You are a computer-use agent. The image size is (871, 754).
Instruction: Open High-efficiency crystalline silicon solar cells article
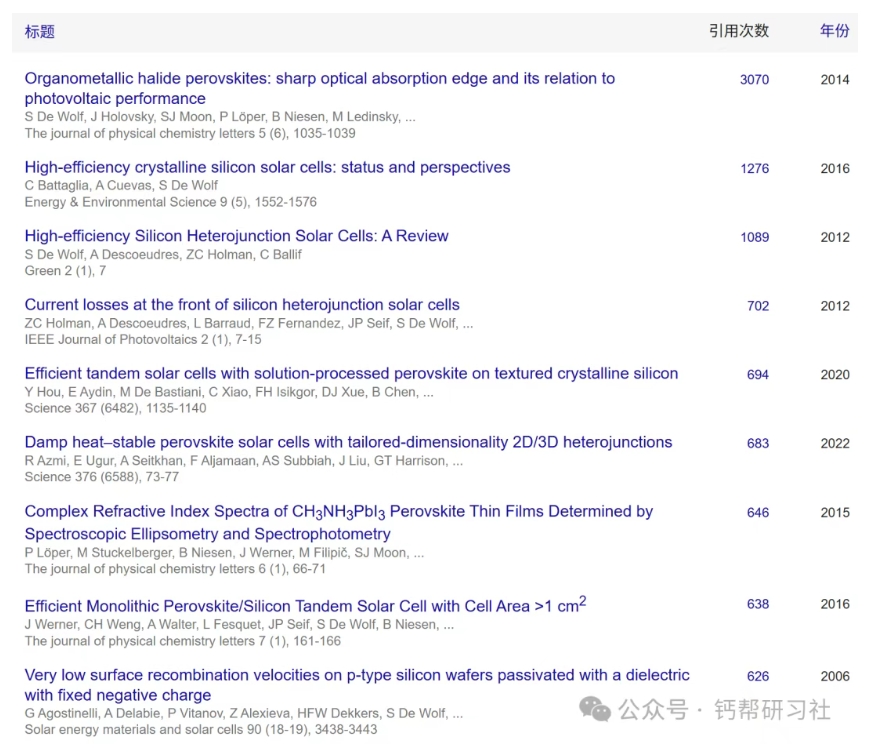click(267, 167)
